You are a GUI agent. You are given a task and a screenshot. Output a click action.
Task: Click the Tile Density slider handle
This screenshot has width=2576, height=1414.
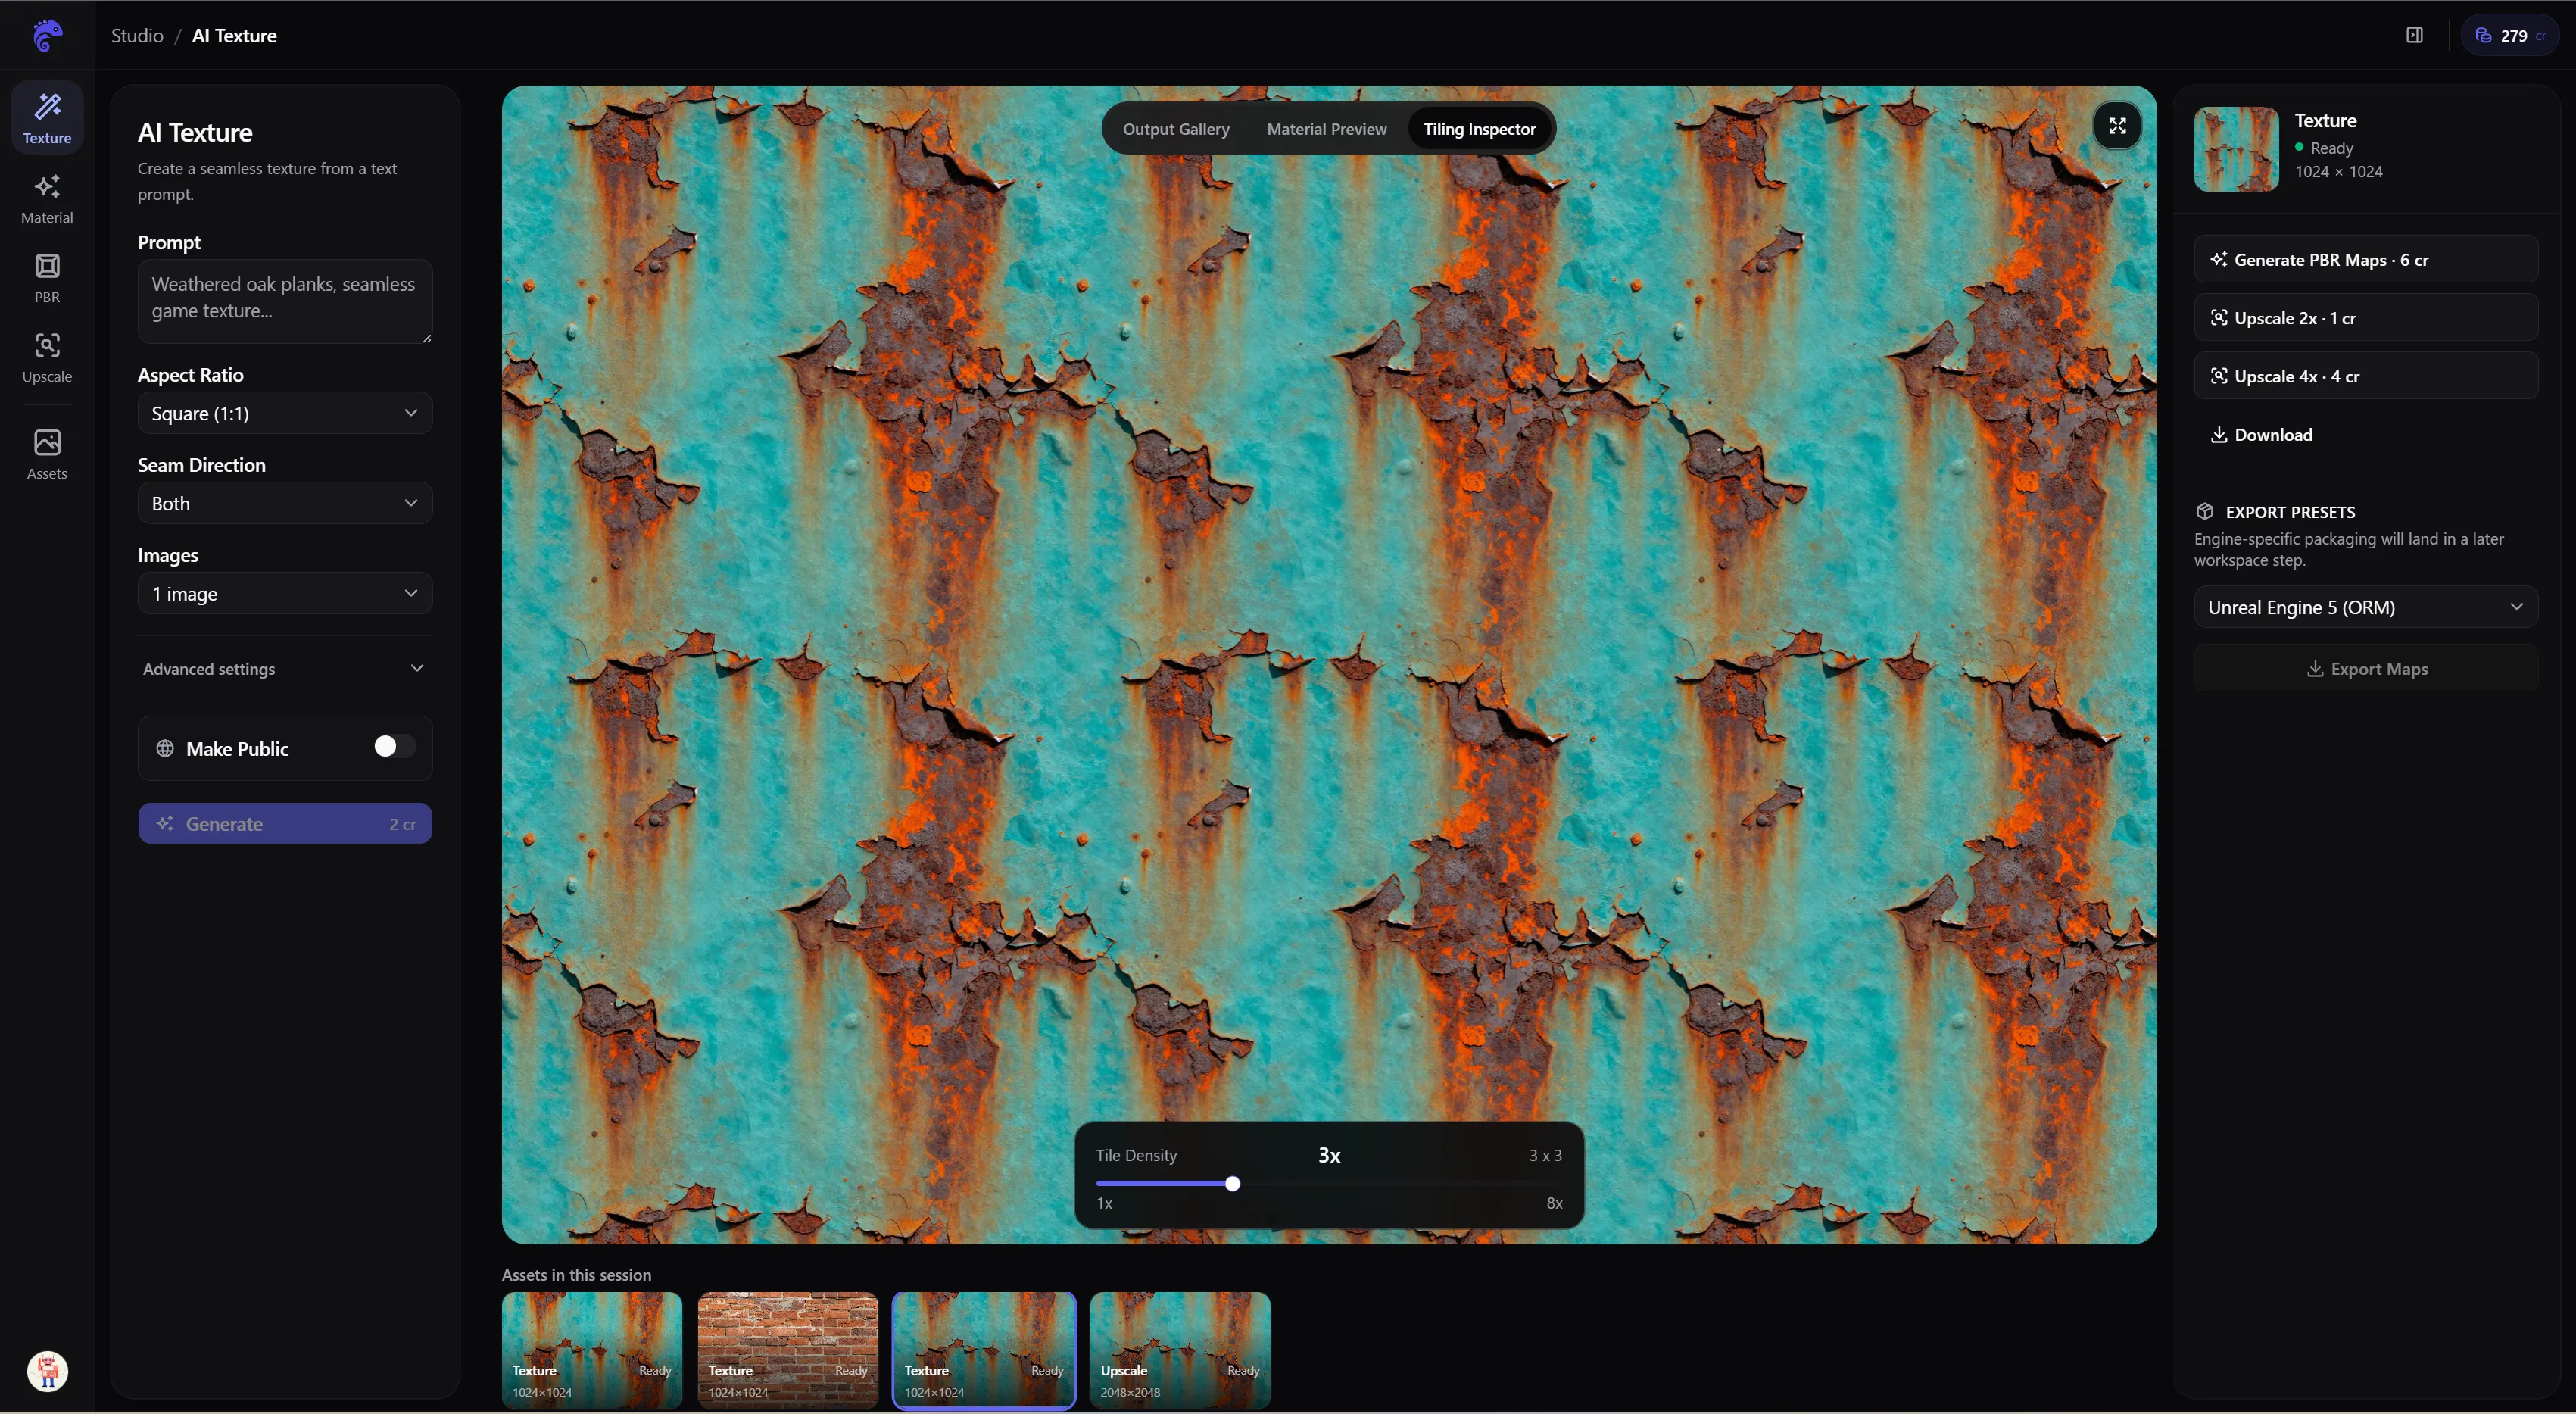(1232, 1183)
